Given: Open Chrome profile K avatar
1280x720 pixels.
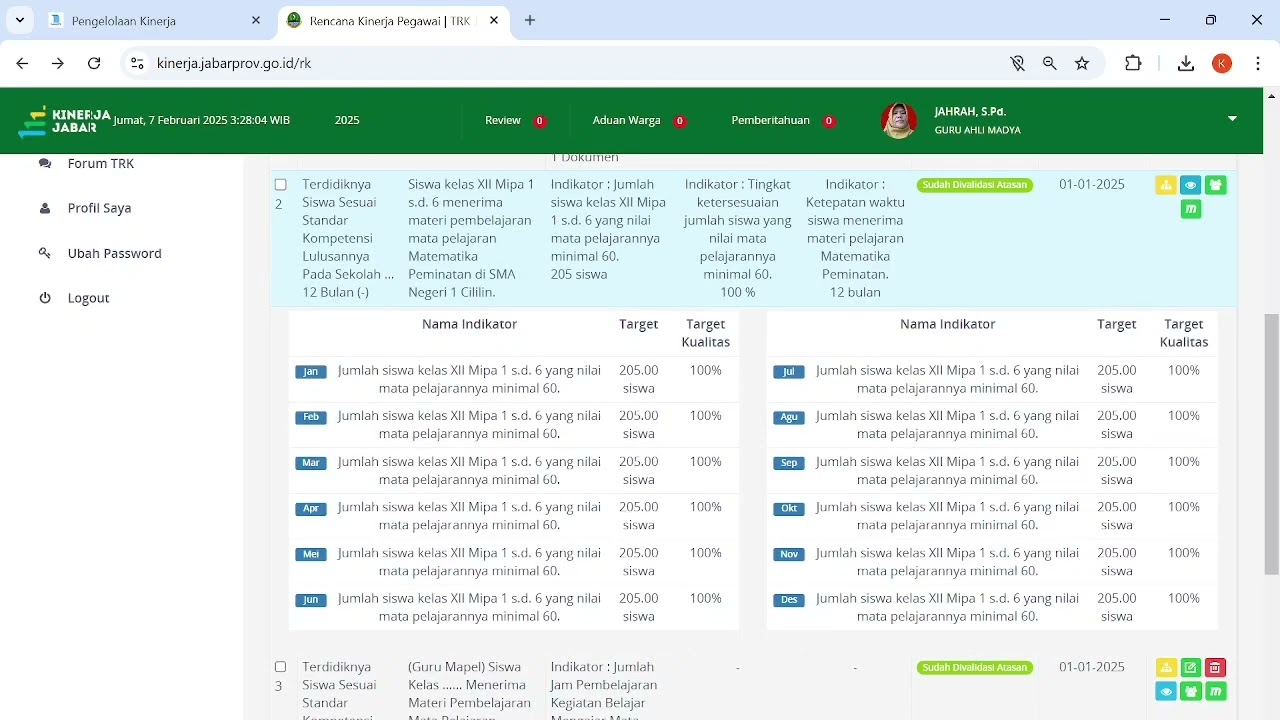Looking at the screenshot, I should [1222, 63].
